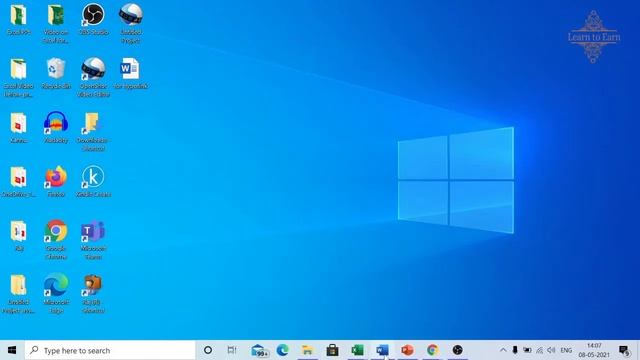Open the Mail app with 99+ badge
Viewport: 640px width, 360px height.
pyautogui.click(x=260, y=350)
